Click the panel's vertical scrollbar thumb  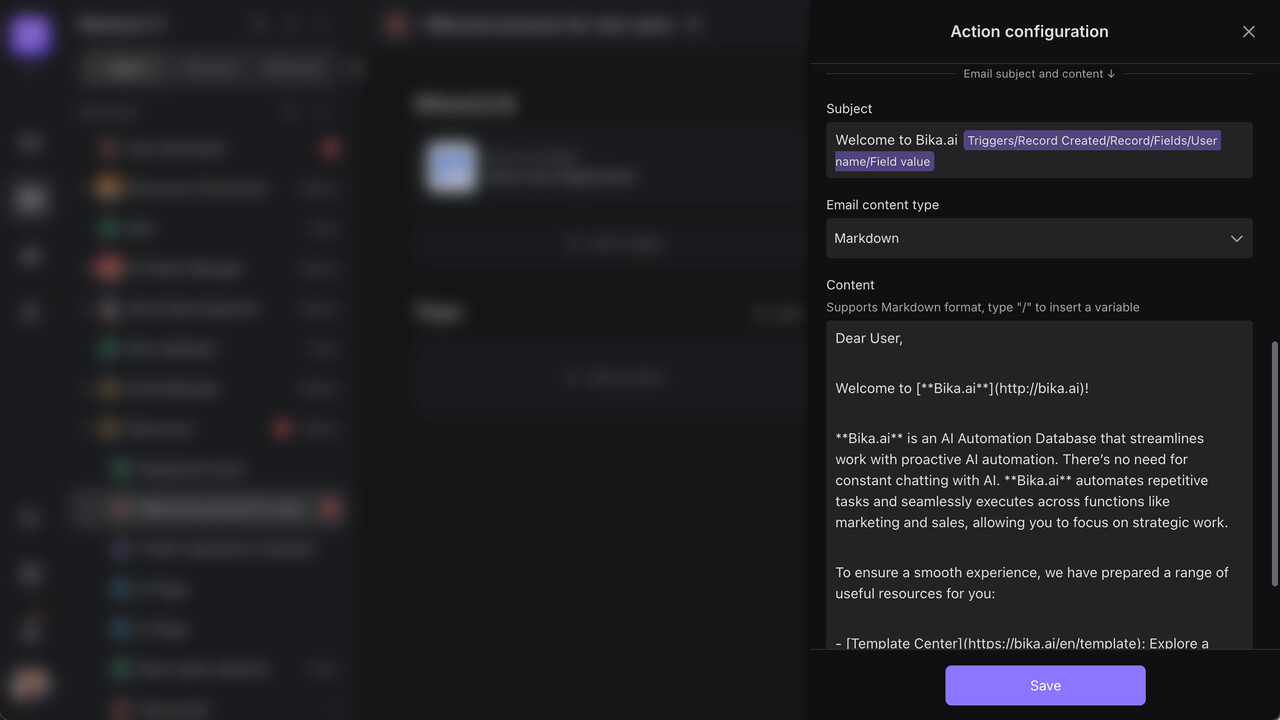pos(1274,460)
